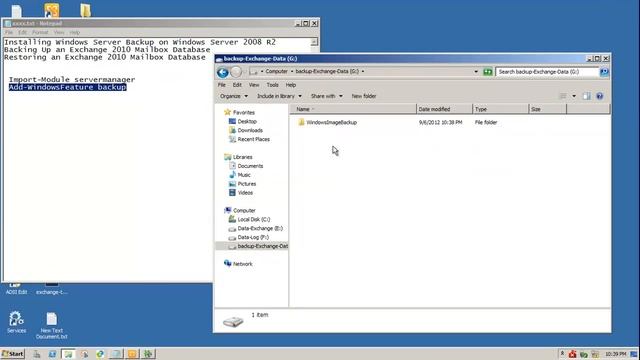Click the Favorites star icon in navigation pane

click(x=227, y=112)
